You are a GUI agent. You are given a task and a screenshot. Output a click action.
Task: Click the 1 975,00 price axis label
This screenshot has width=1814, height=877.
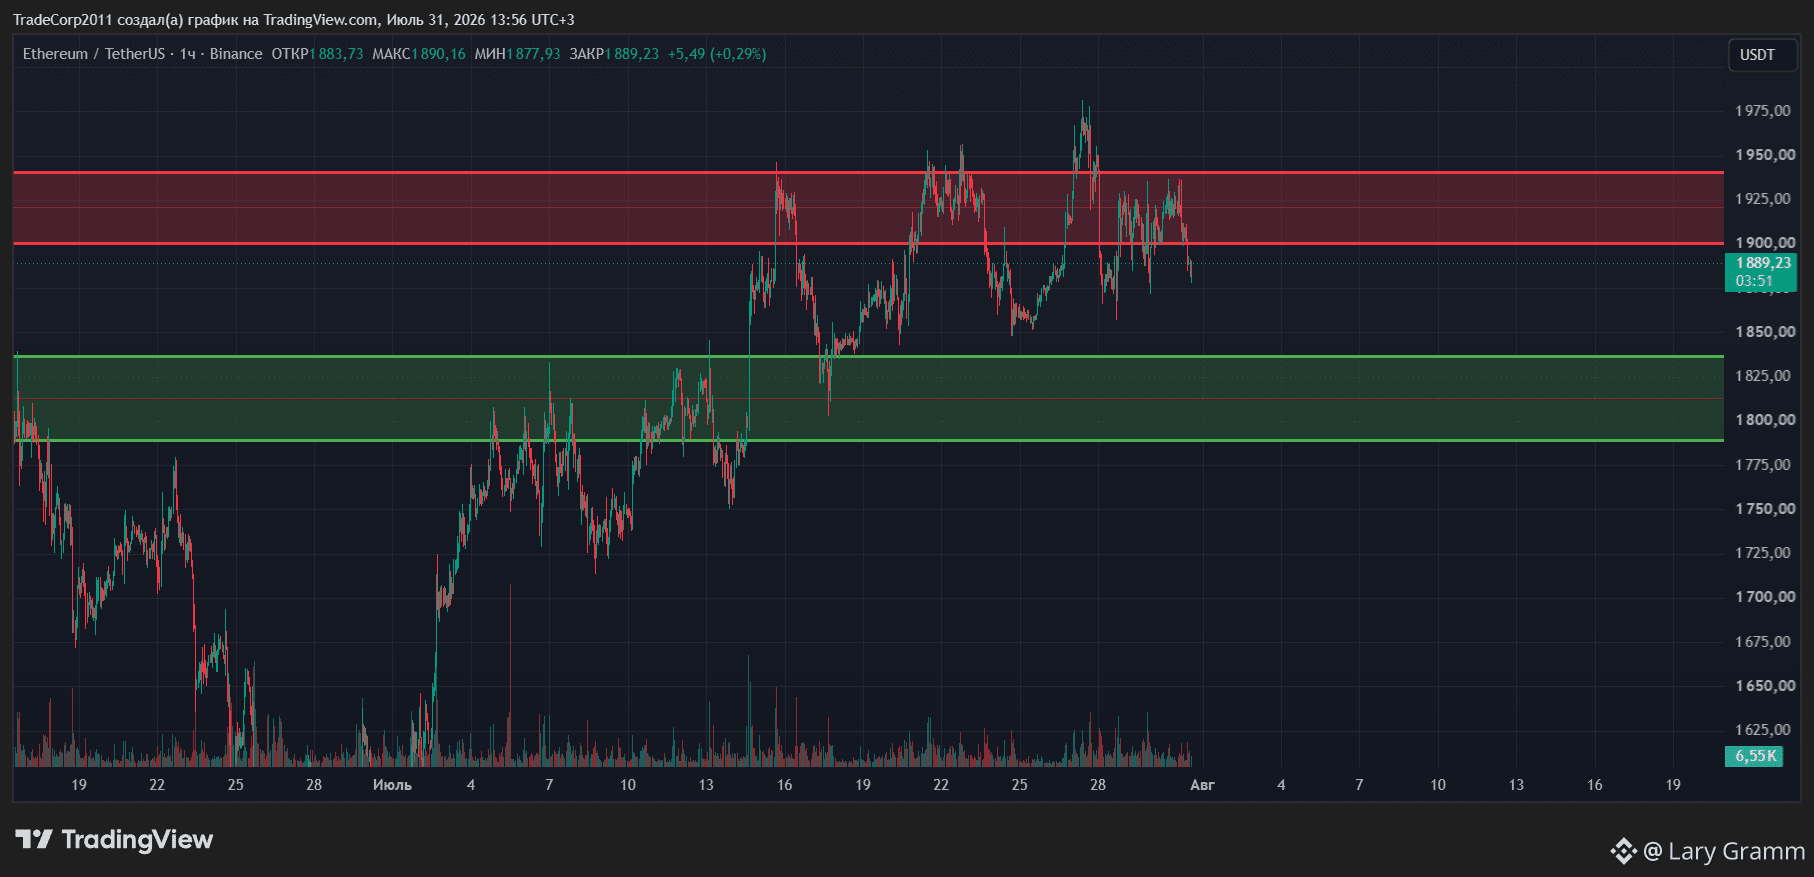point(1763,111)
